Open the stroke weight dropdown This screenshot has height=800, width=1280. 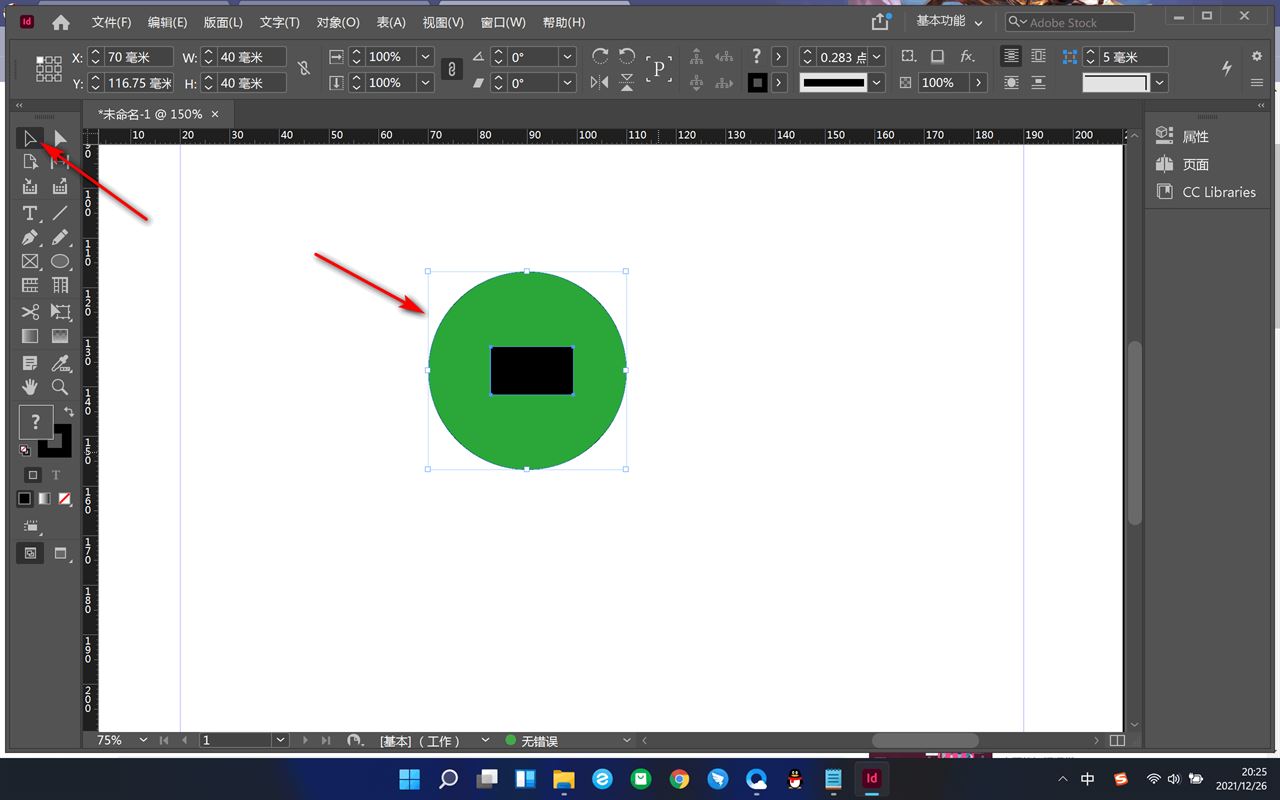coord(877,57)
